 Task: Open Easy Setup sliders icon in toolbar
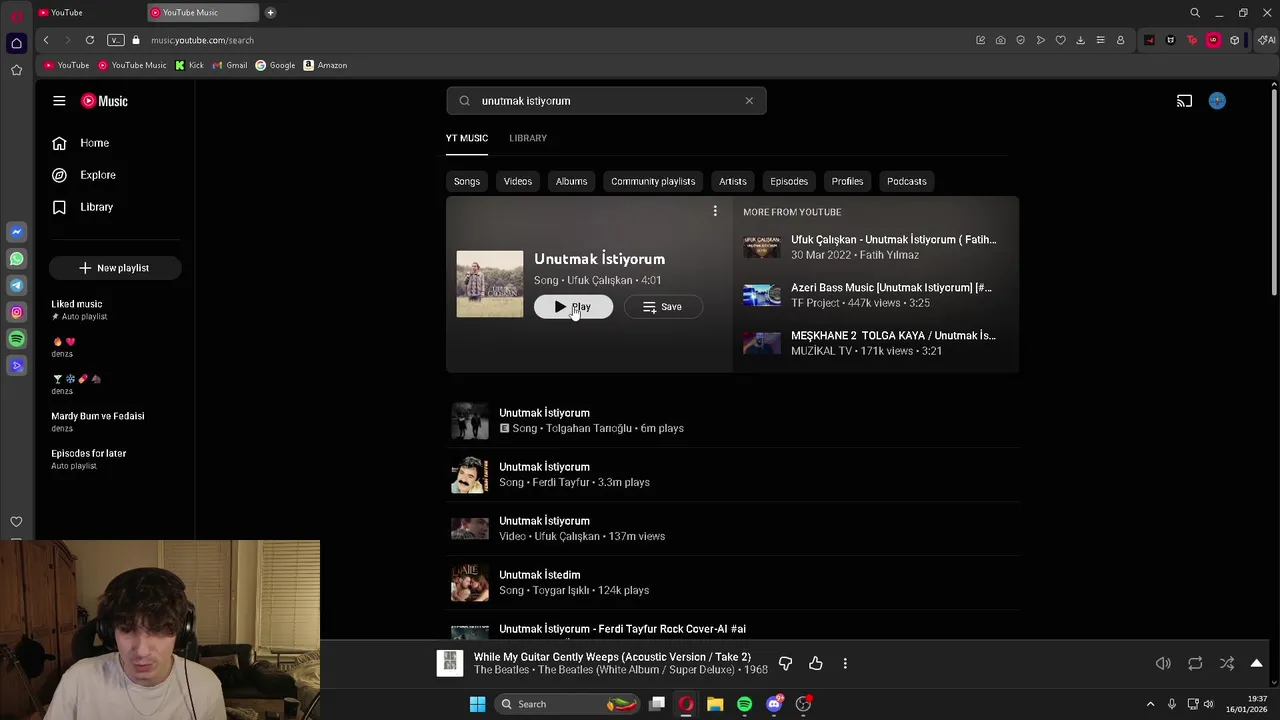[x=1100, y=40]
